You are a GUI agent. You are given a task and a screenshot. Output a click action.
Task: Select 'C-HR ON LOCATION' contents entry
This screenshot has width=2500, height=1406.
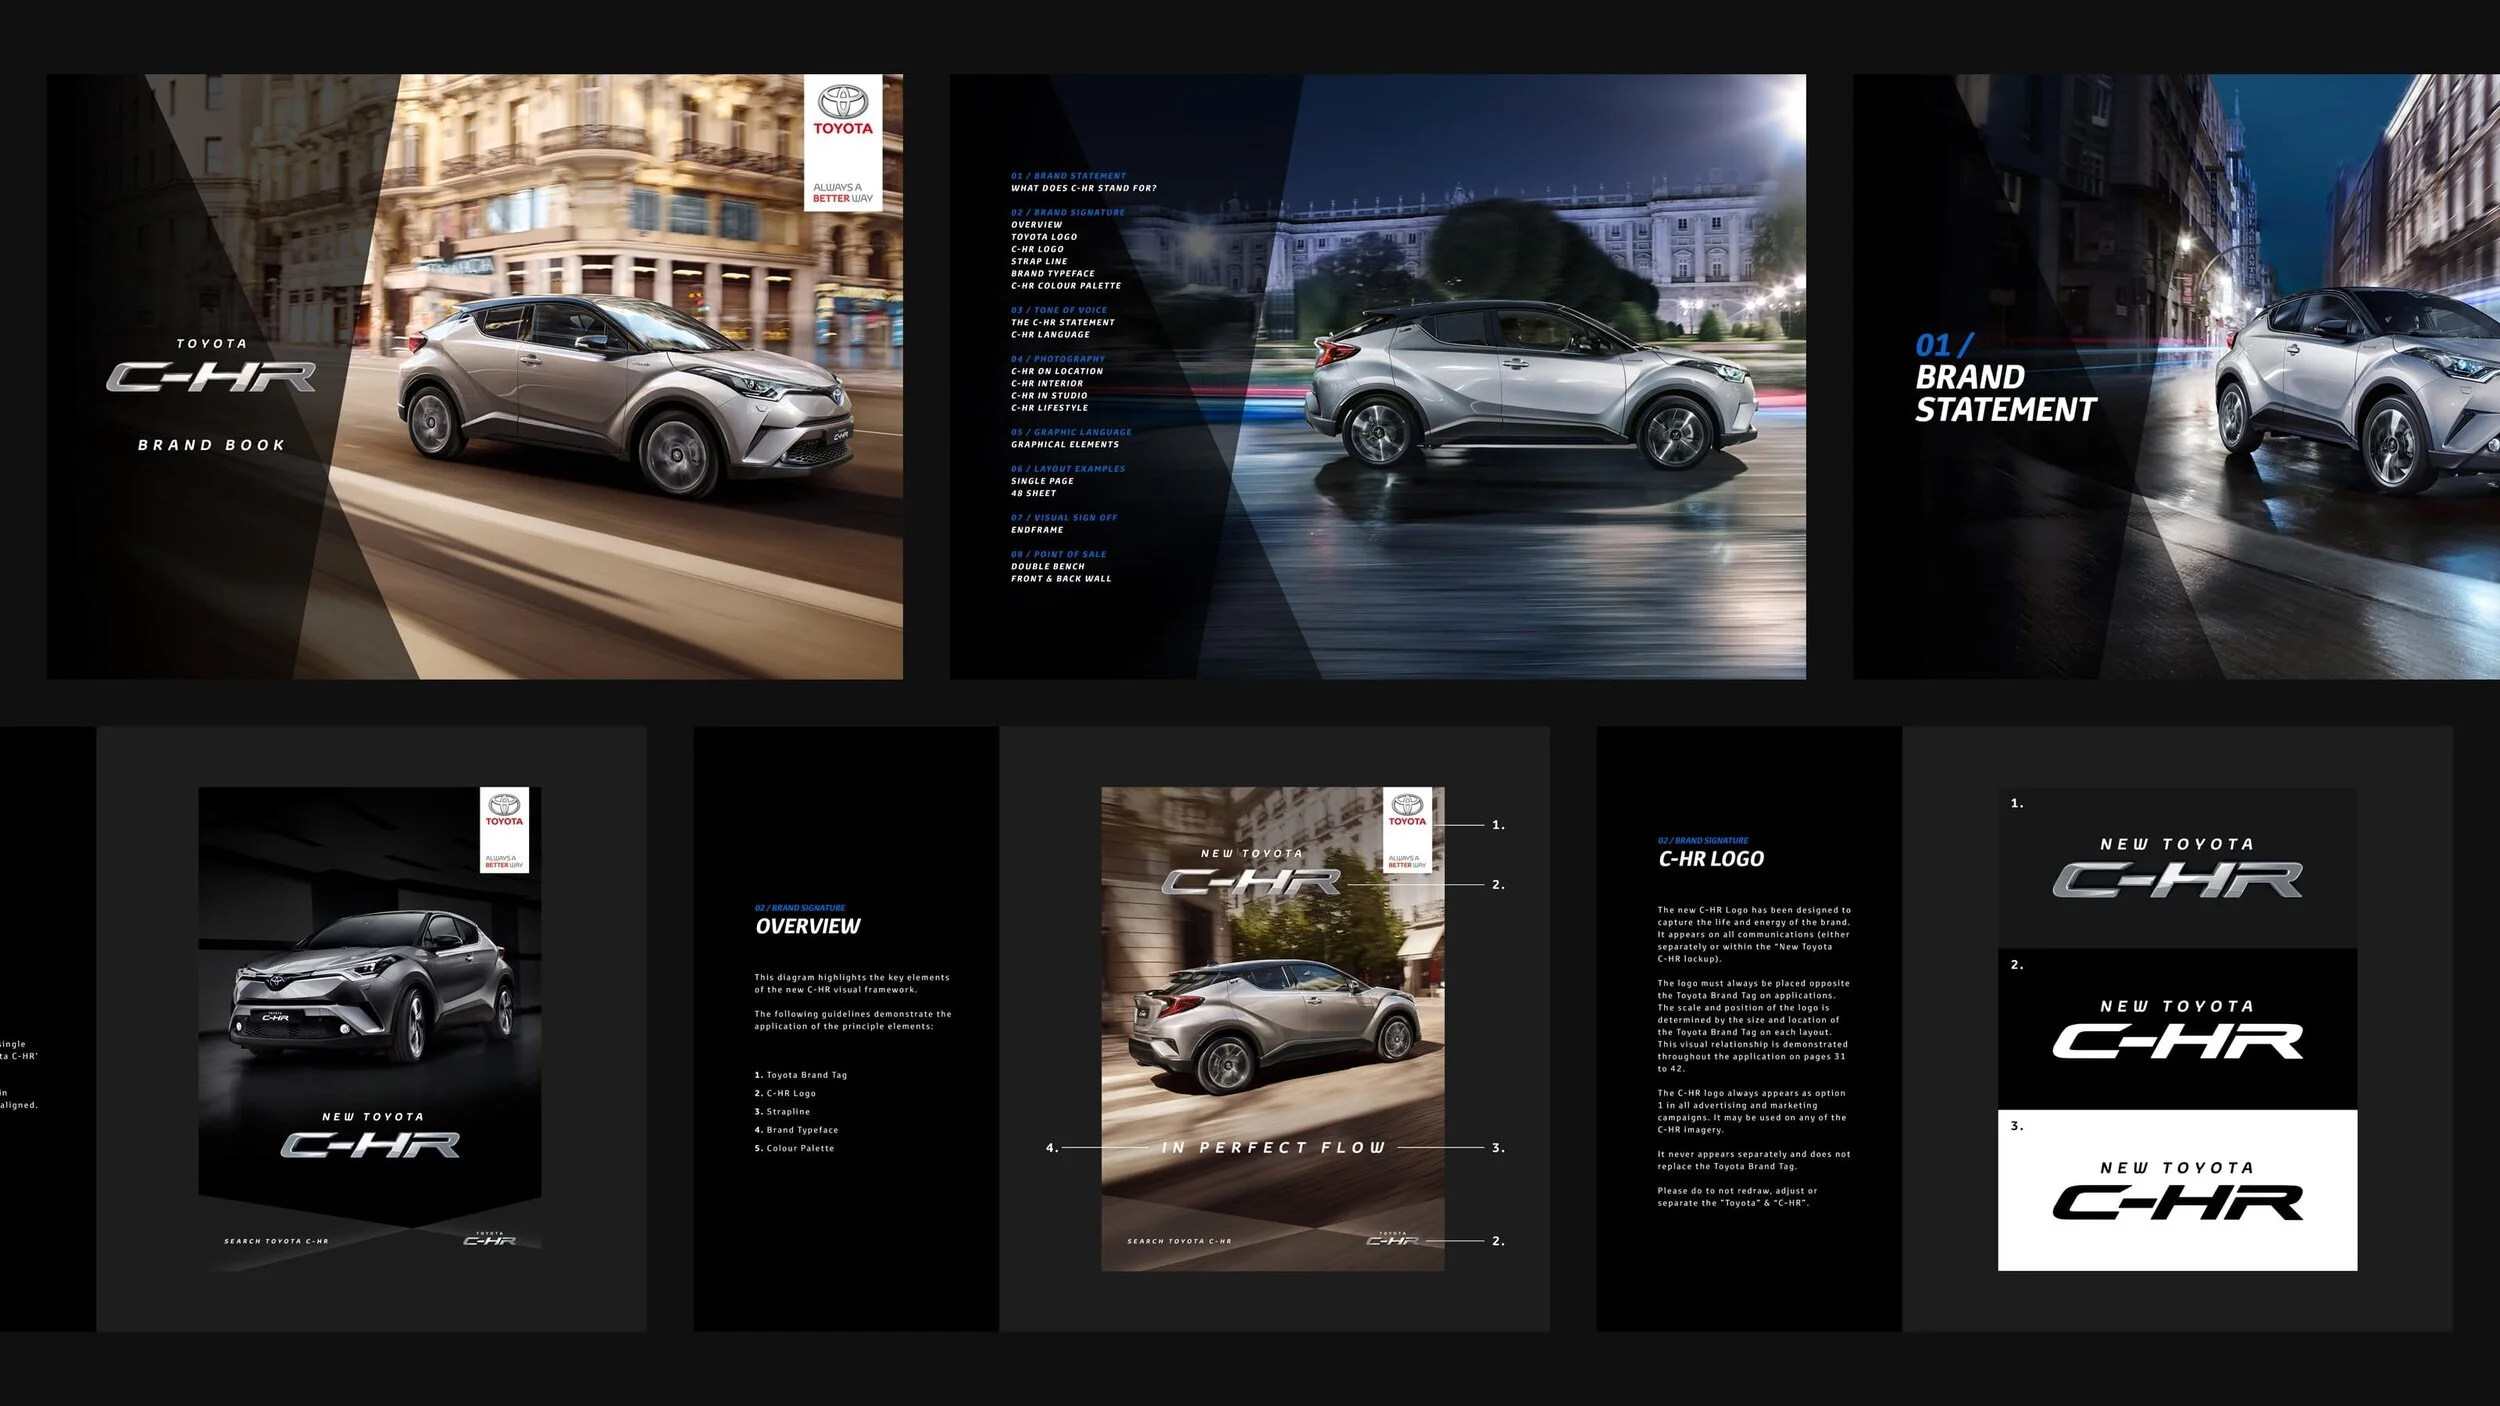[x=1056, y=371]
